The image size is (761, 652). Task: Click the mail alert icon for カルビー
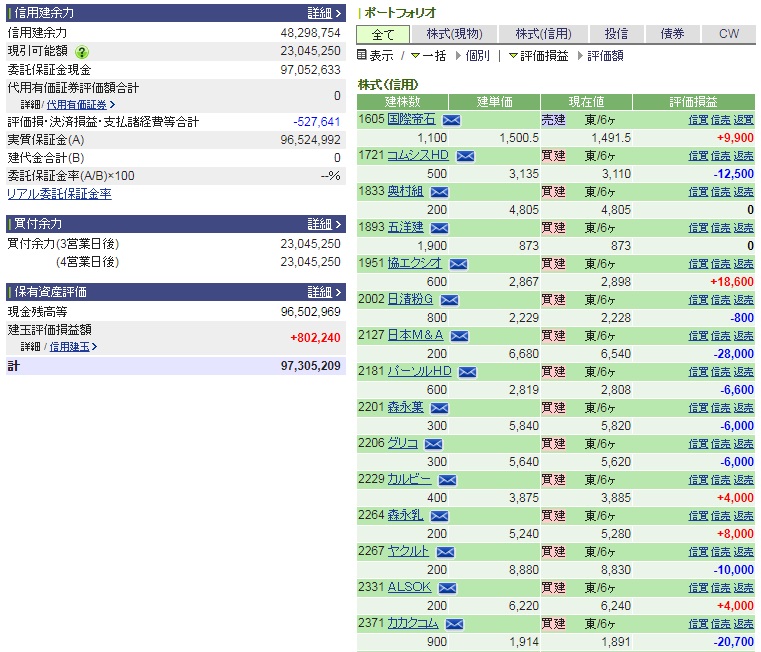click(x=447, y=480)
